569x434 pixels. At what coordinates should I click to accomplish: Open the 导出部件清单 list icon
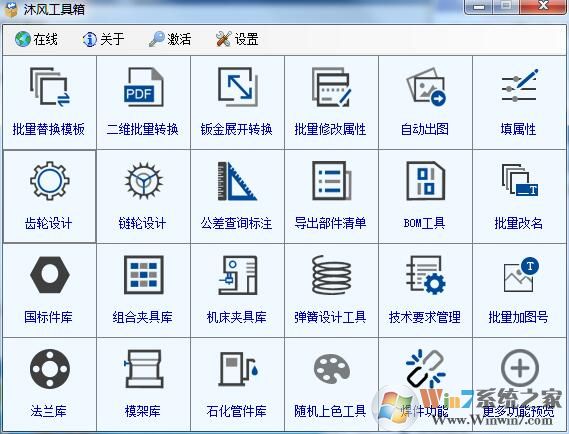(332, 181)
